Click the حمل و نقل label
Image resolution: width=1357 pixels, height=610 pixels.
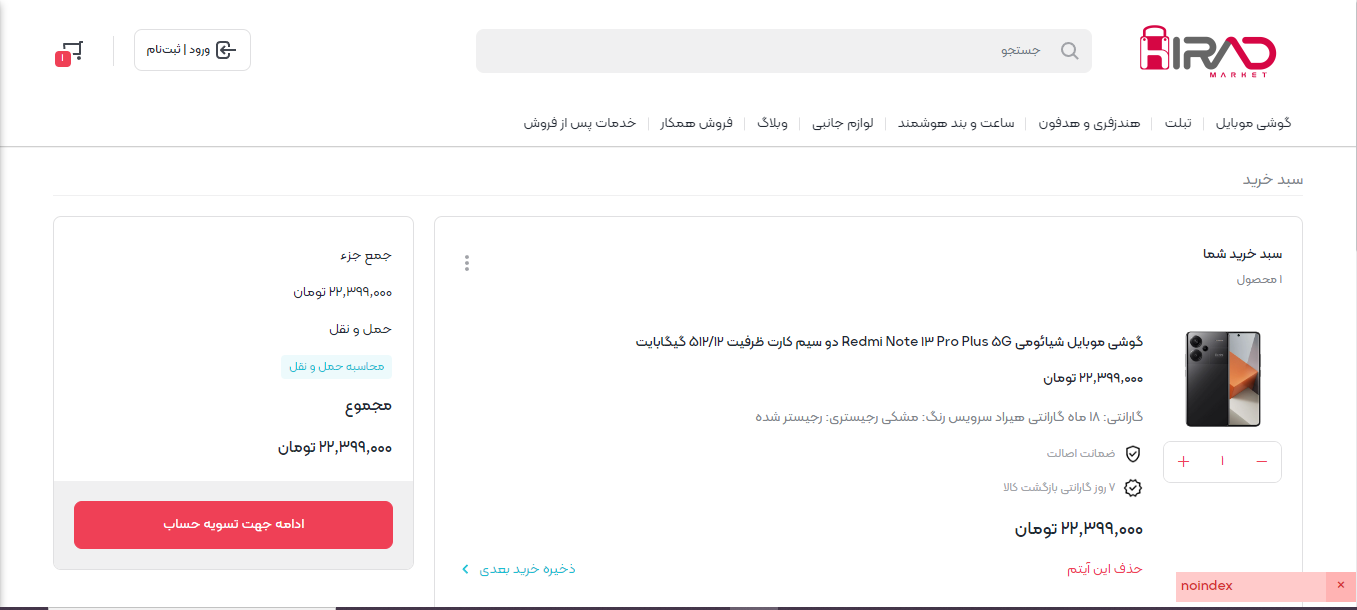pyautogui.click(x=361, y=329)
